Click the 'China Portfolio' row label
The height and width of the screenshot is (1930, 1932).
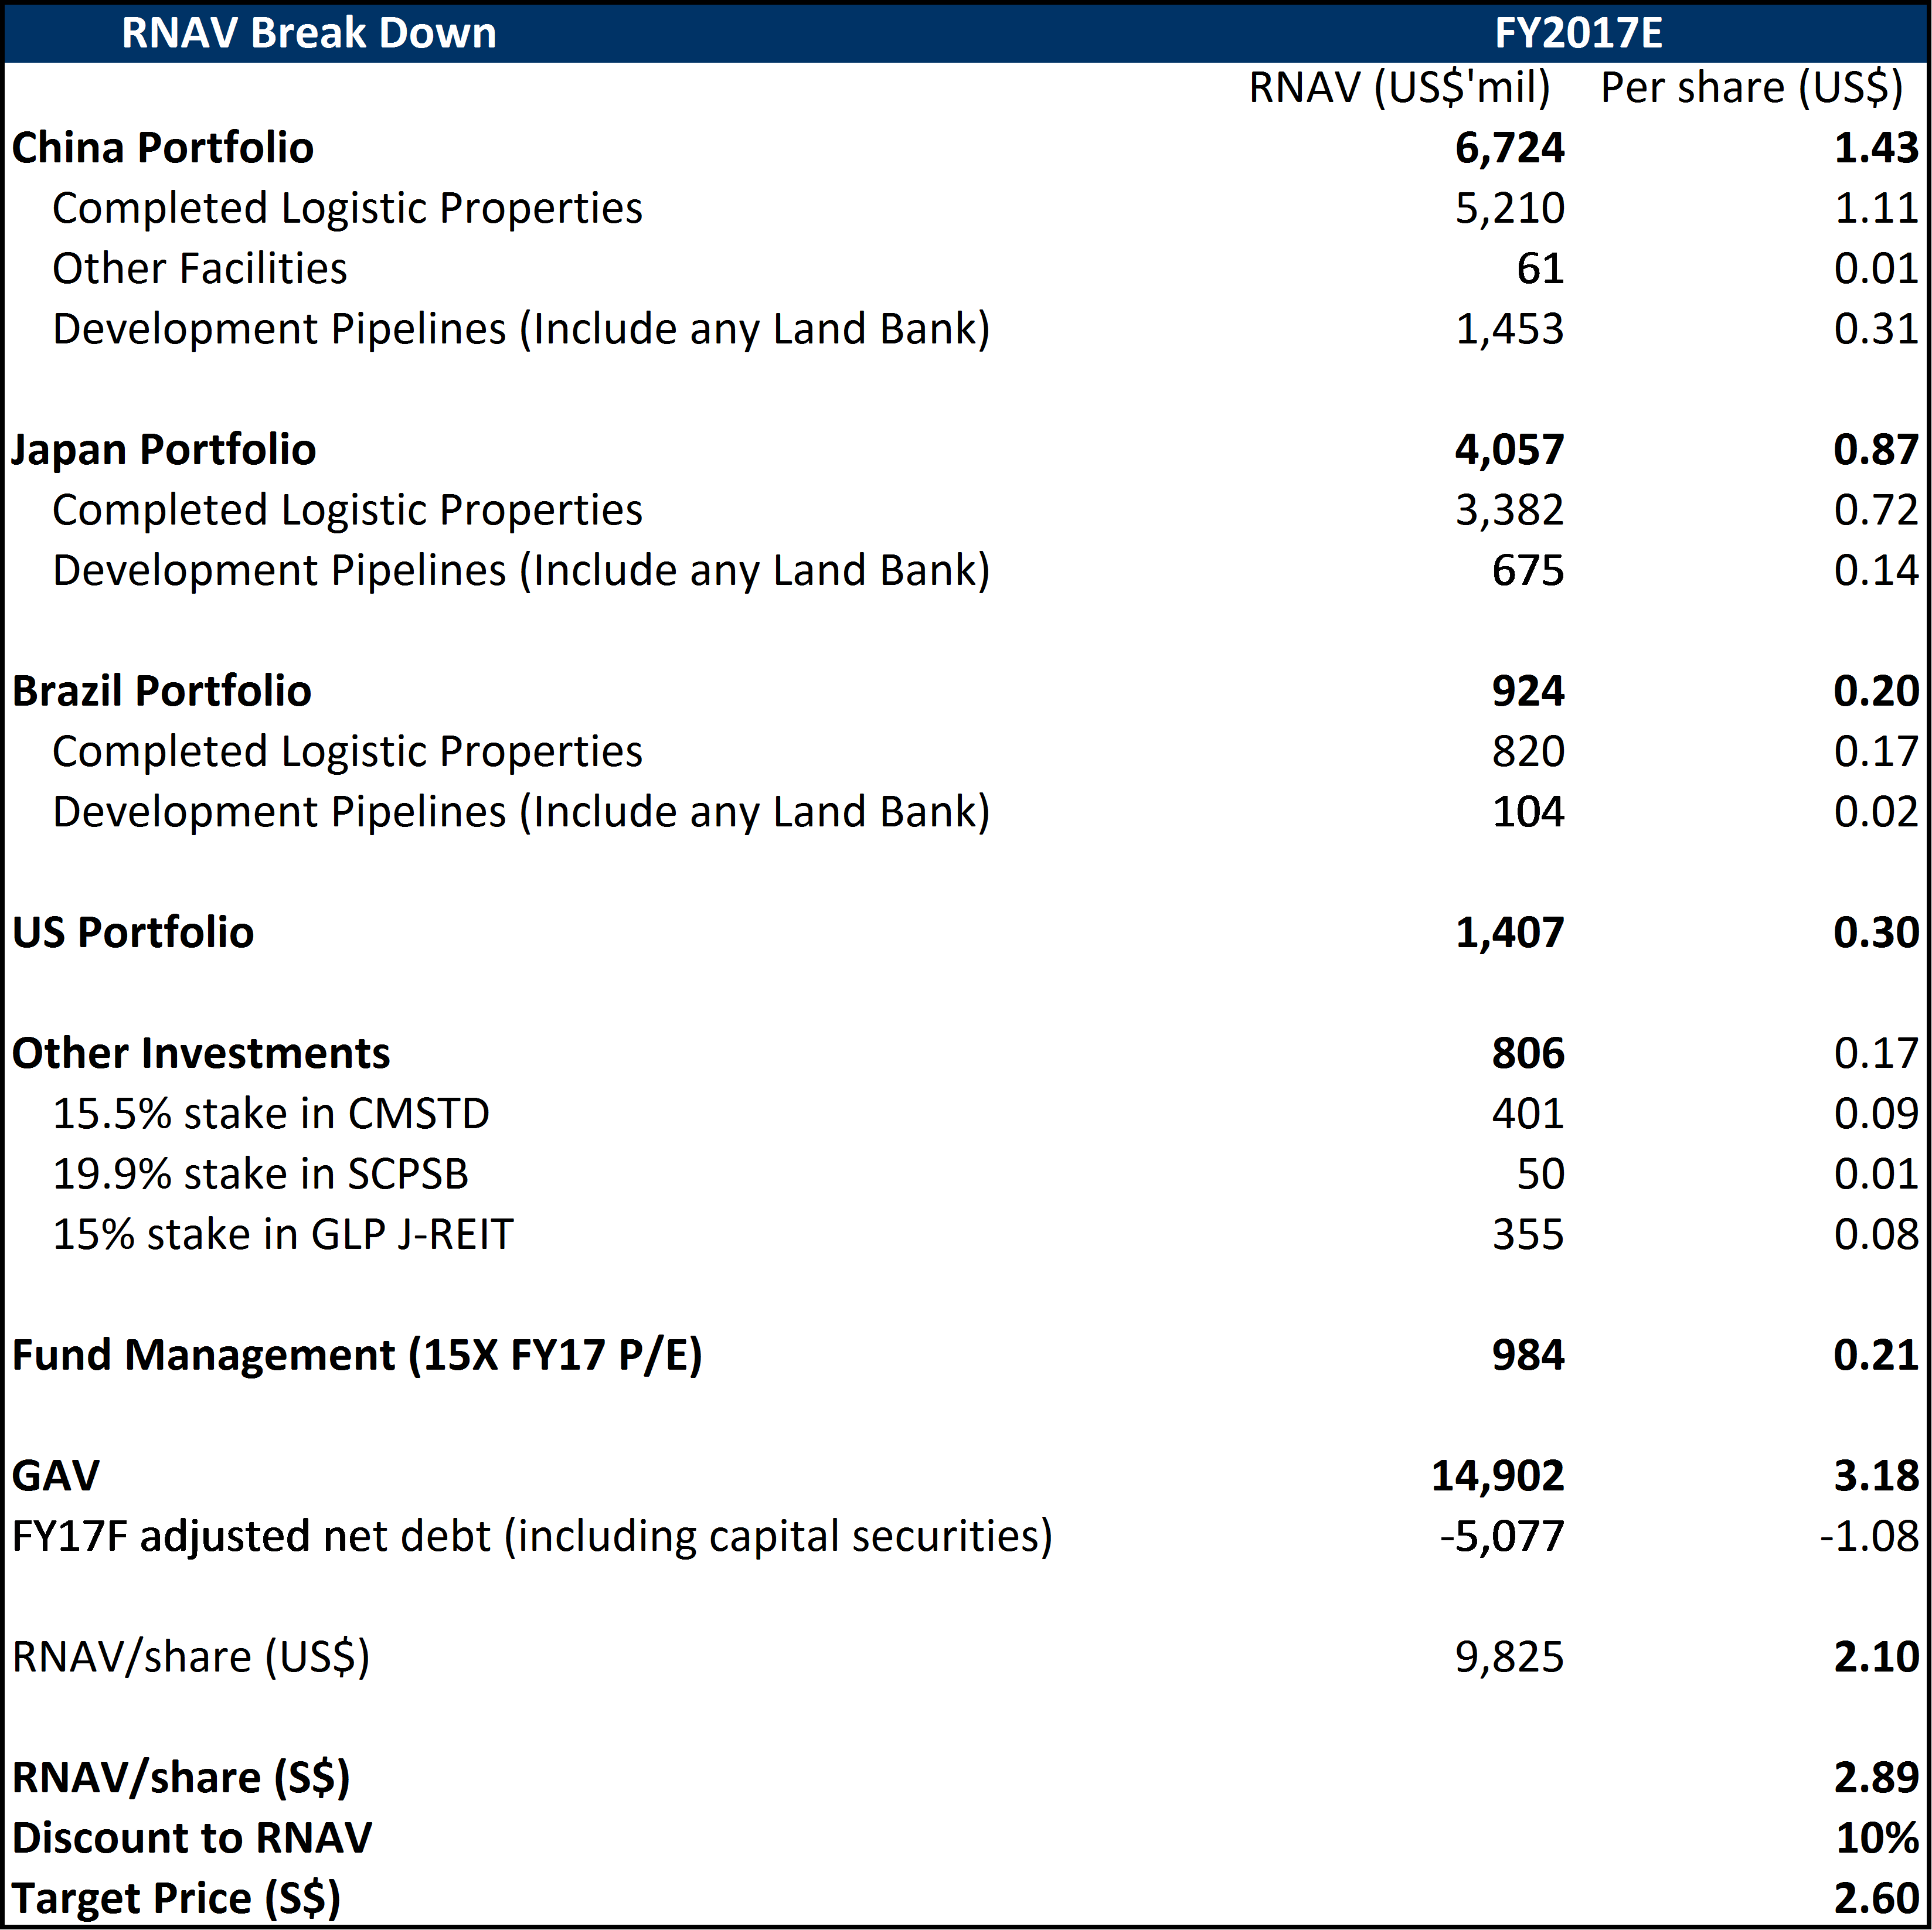(x=163, y=148)
